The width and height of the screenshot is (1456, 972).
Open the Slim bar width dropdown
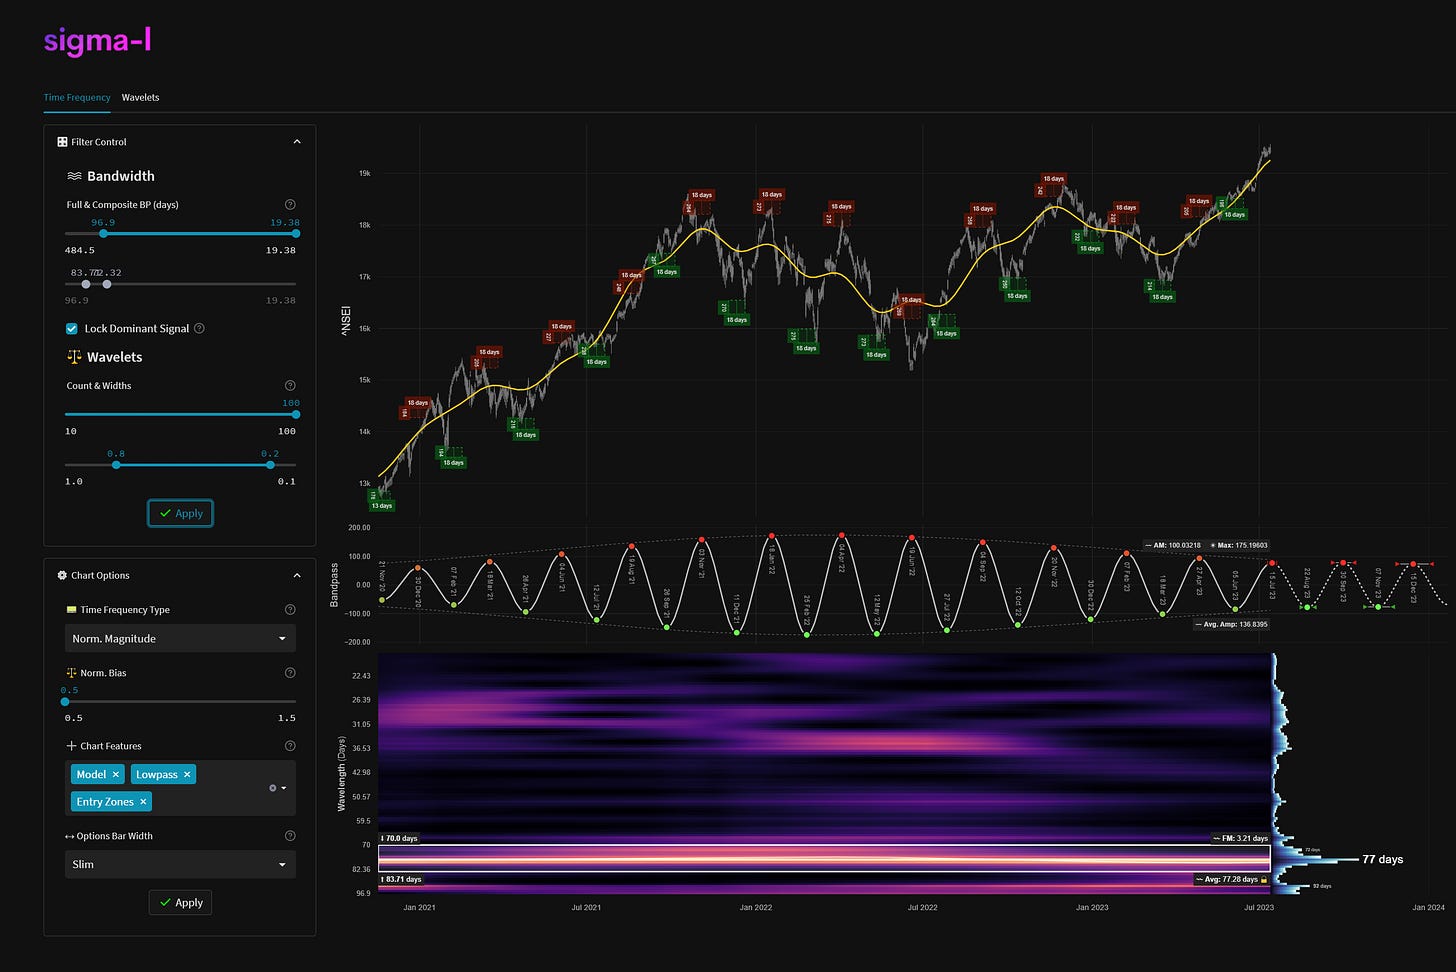(x=180, y=864)
